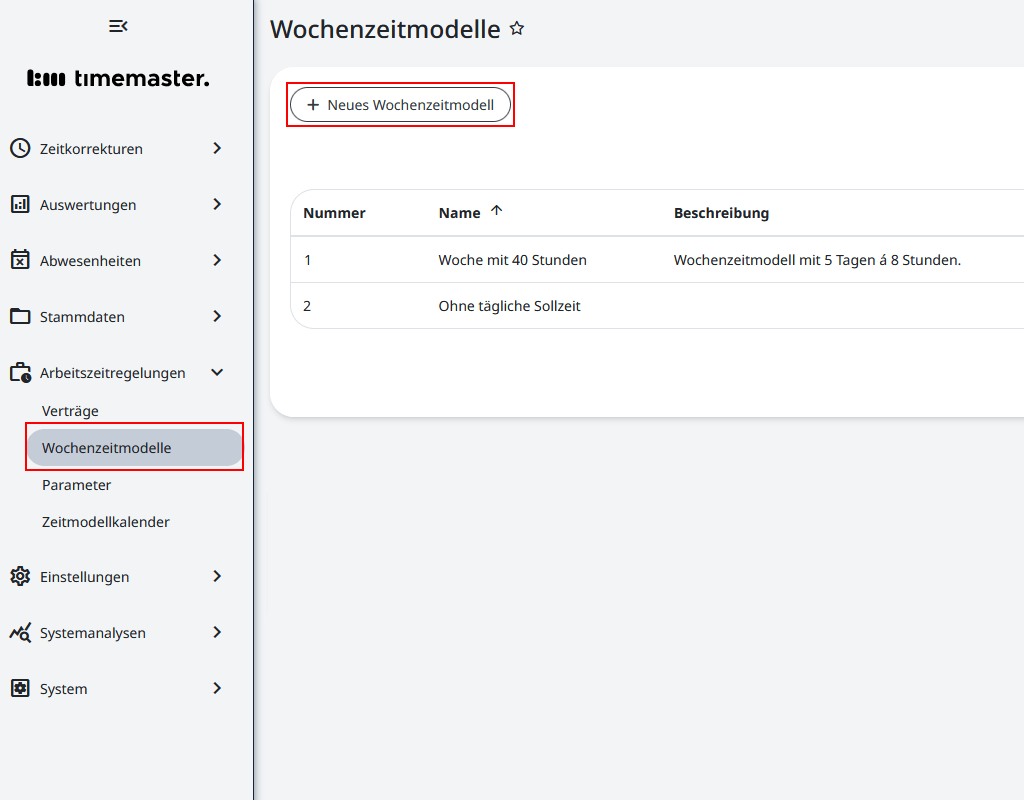Click the timemaster logo

118,77
